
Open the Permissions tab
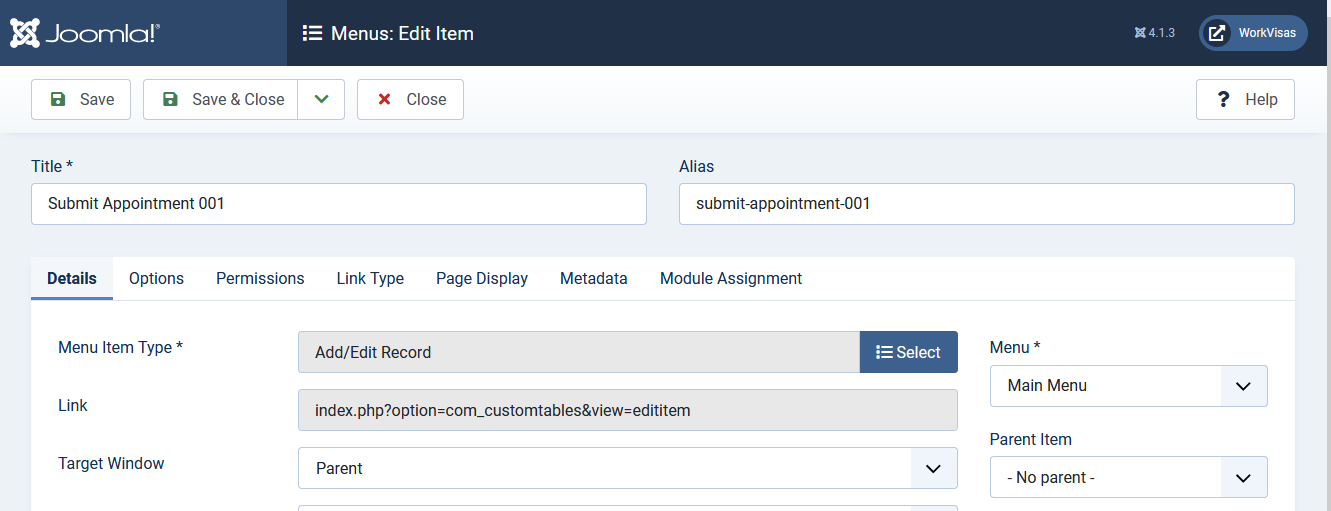(260, 278)
